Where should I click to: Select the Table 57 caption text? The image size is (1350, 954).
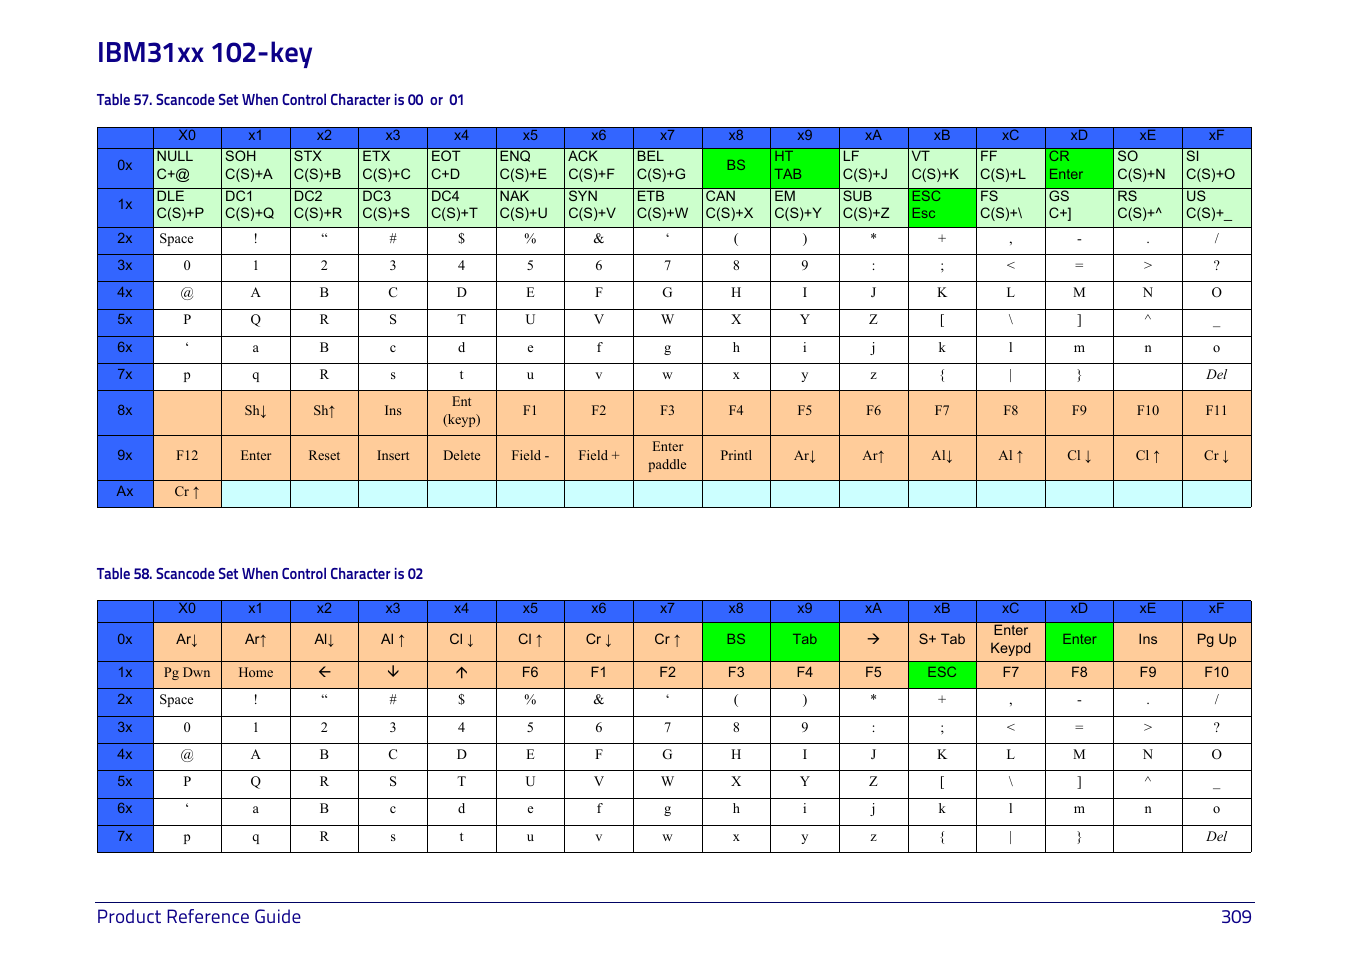click(280, 100)
